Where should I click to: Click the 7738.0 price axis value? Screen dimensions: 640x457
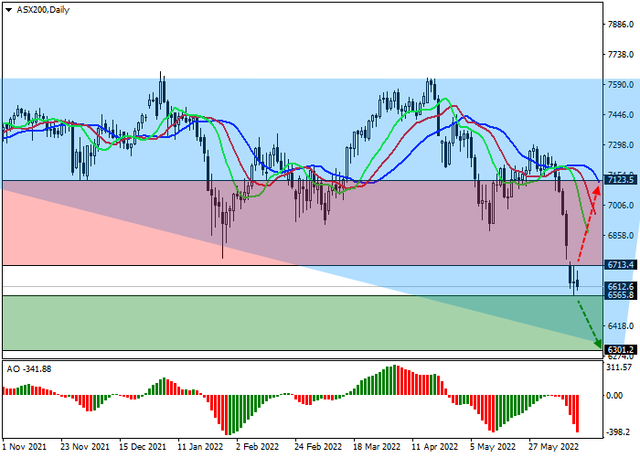click(620, 54)
